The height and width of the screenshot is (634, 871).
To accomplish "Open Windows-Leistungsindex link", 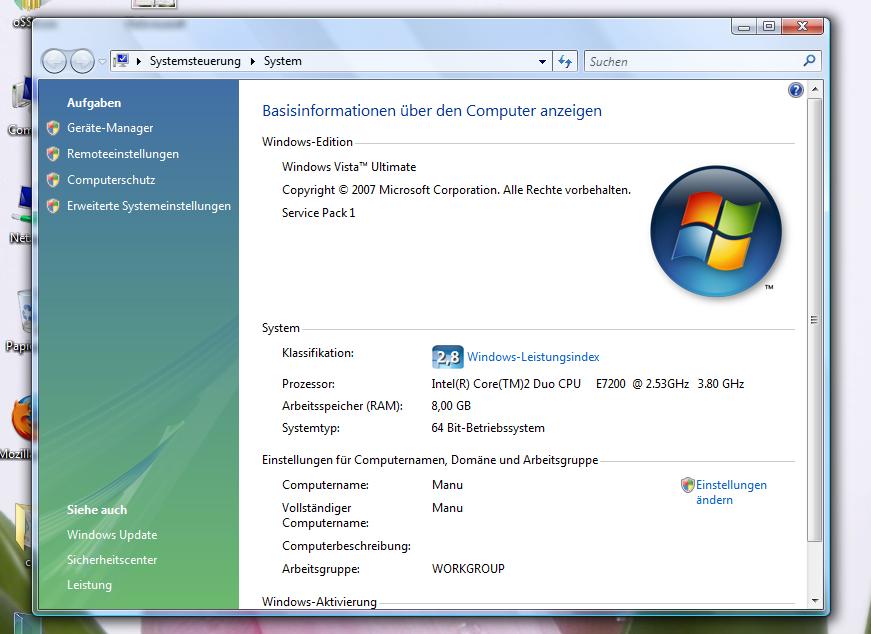I will coord(533,357).
